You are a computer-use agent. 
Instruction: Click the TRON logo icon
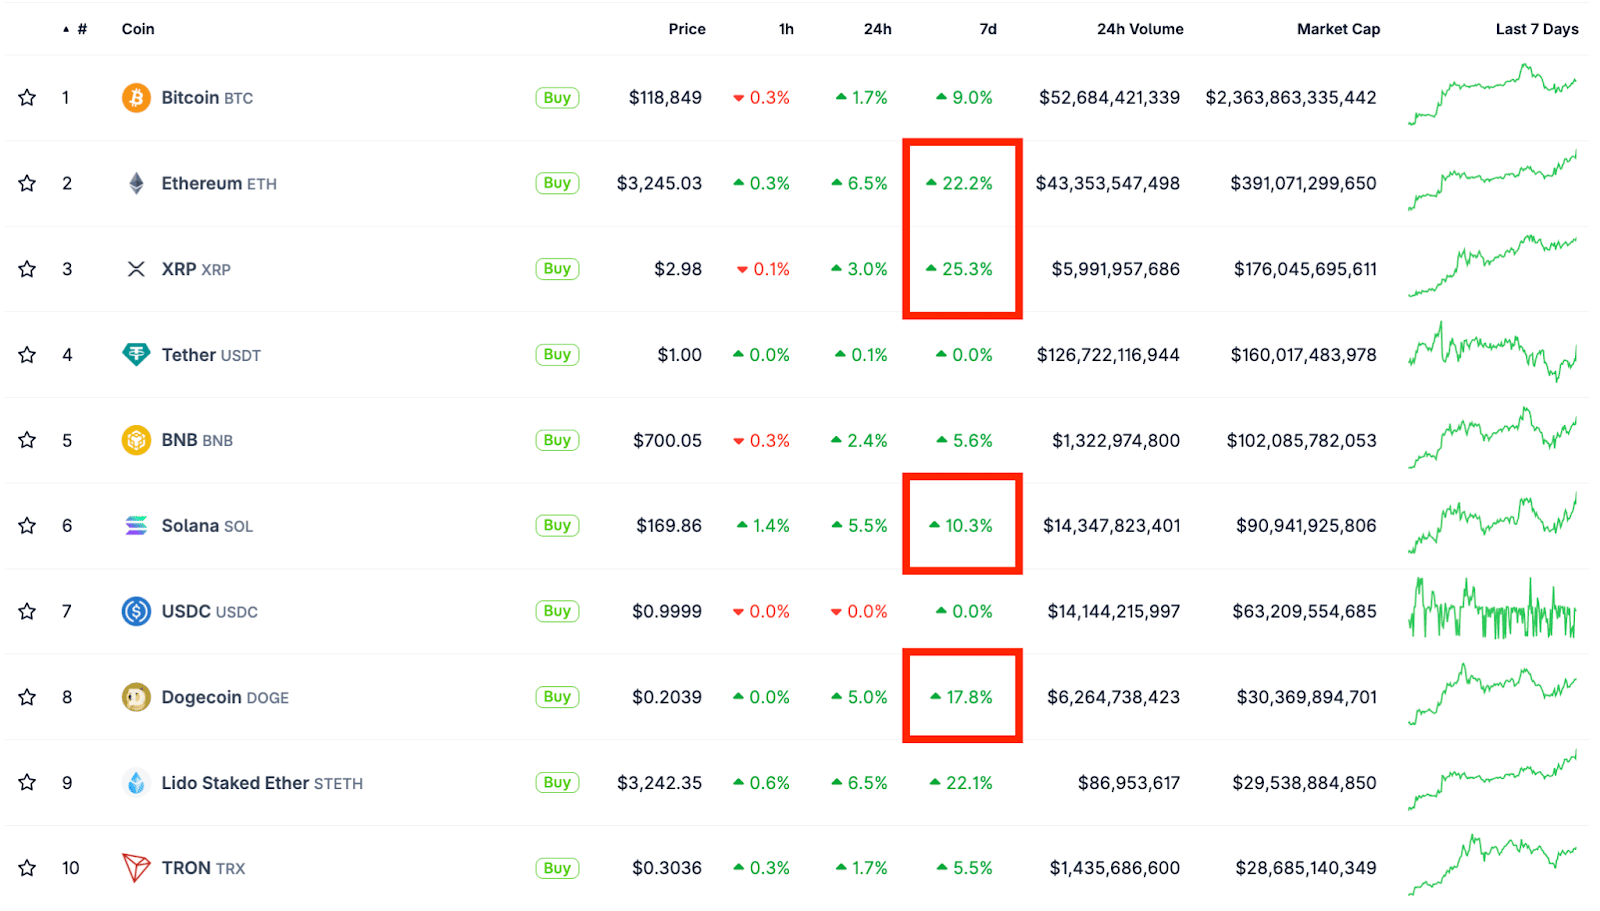coord(136,868)
